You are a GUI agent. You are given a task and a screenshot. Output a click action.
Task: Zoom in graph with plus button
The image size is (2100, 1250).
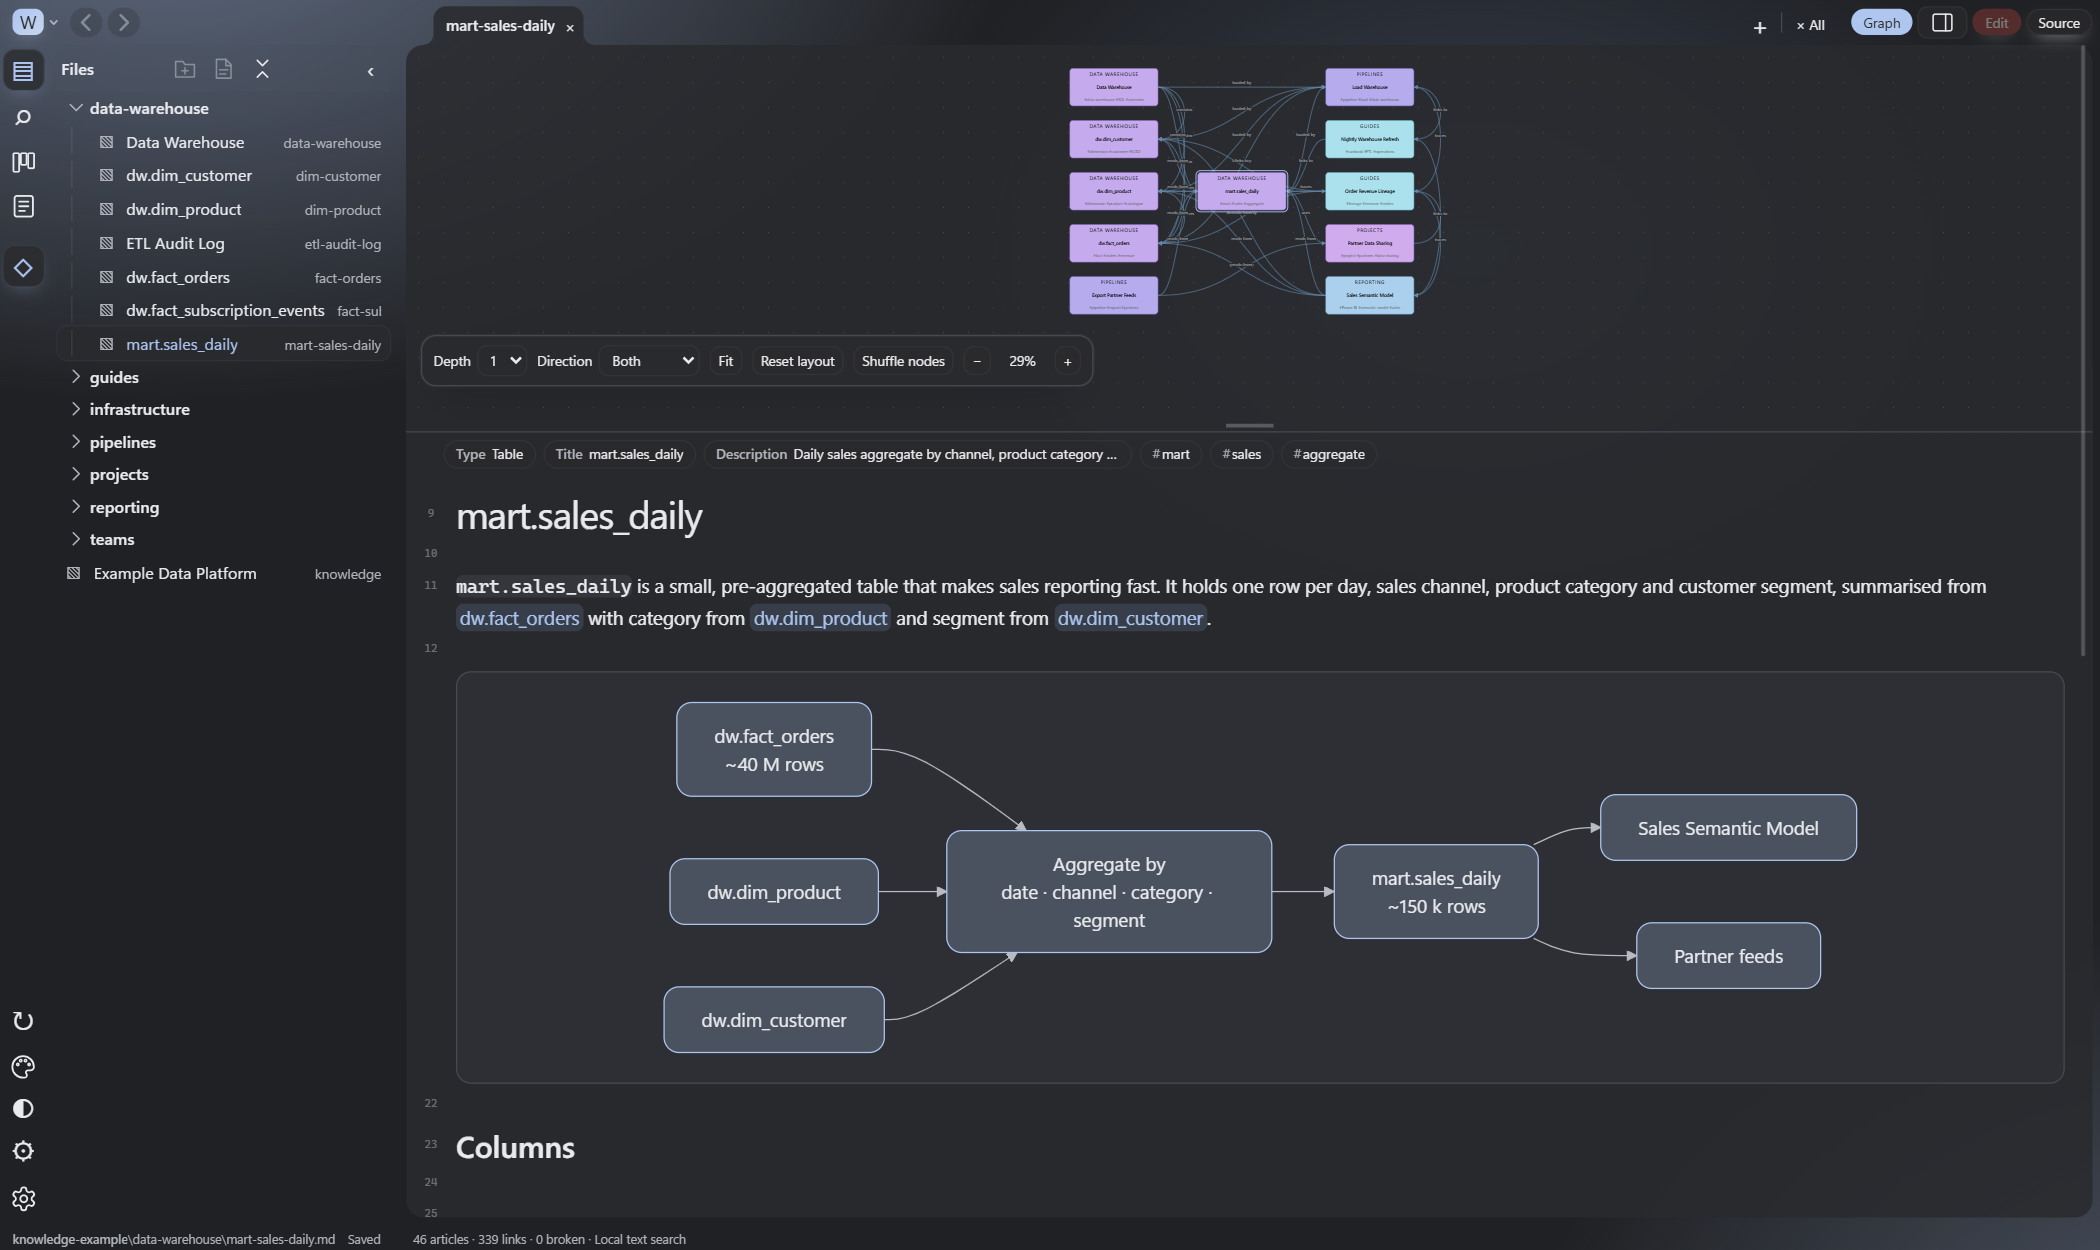[x=1067, y=361]
